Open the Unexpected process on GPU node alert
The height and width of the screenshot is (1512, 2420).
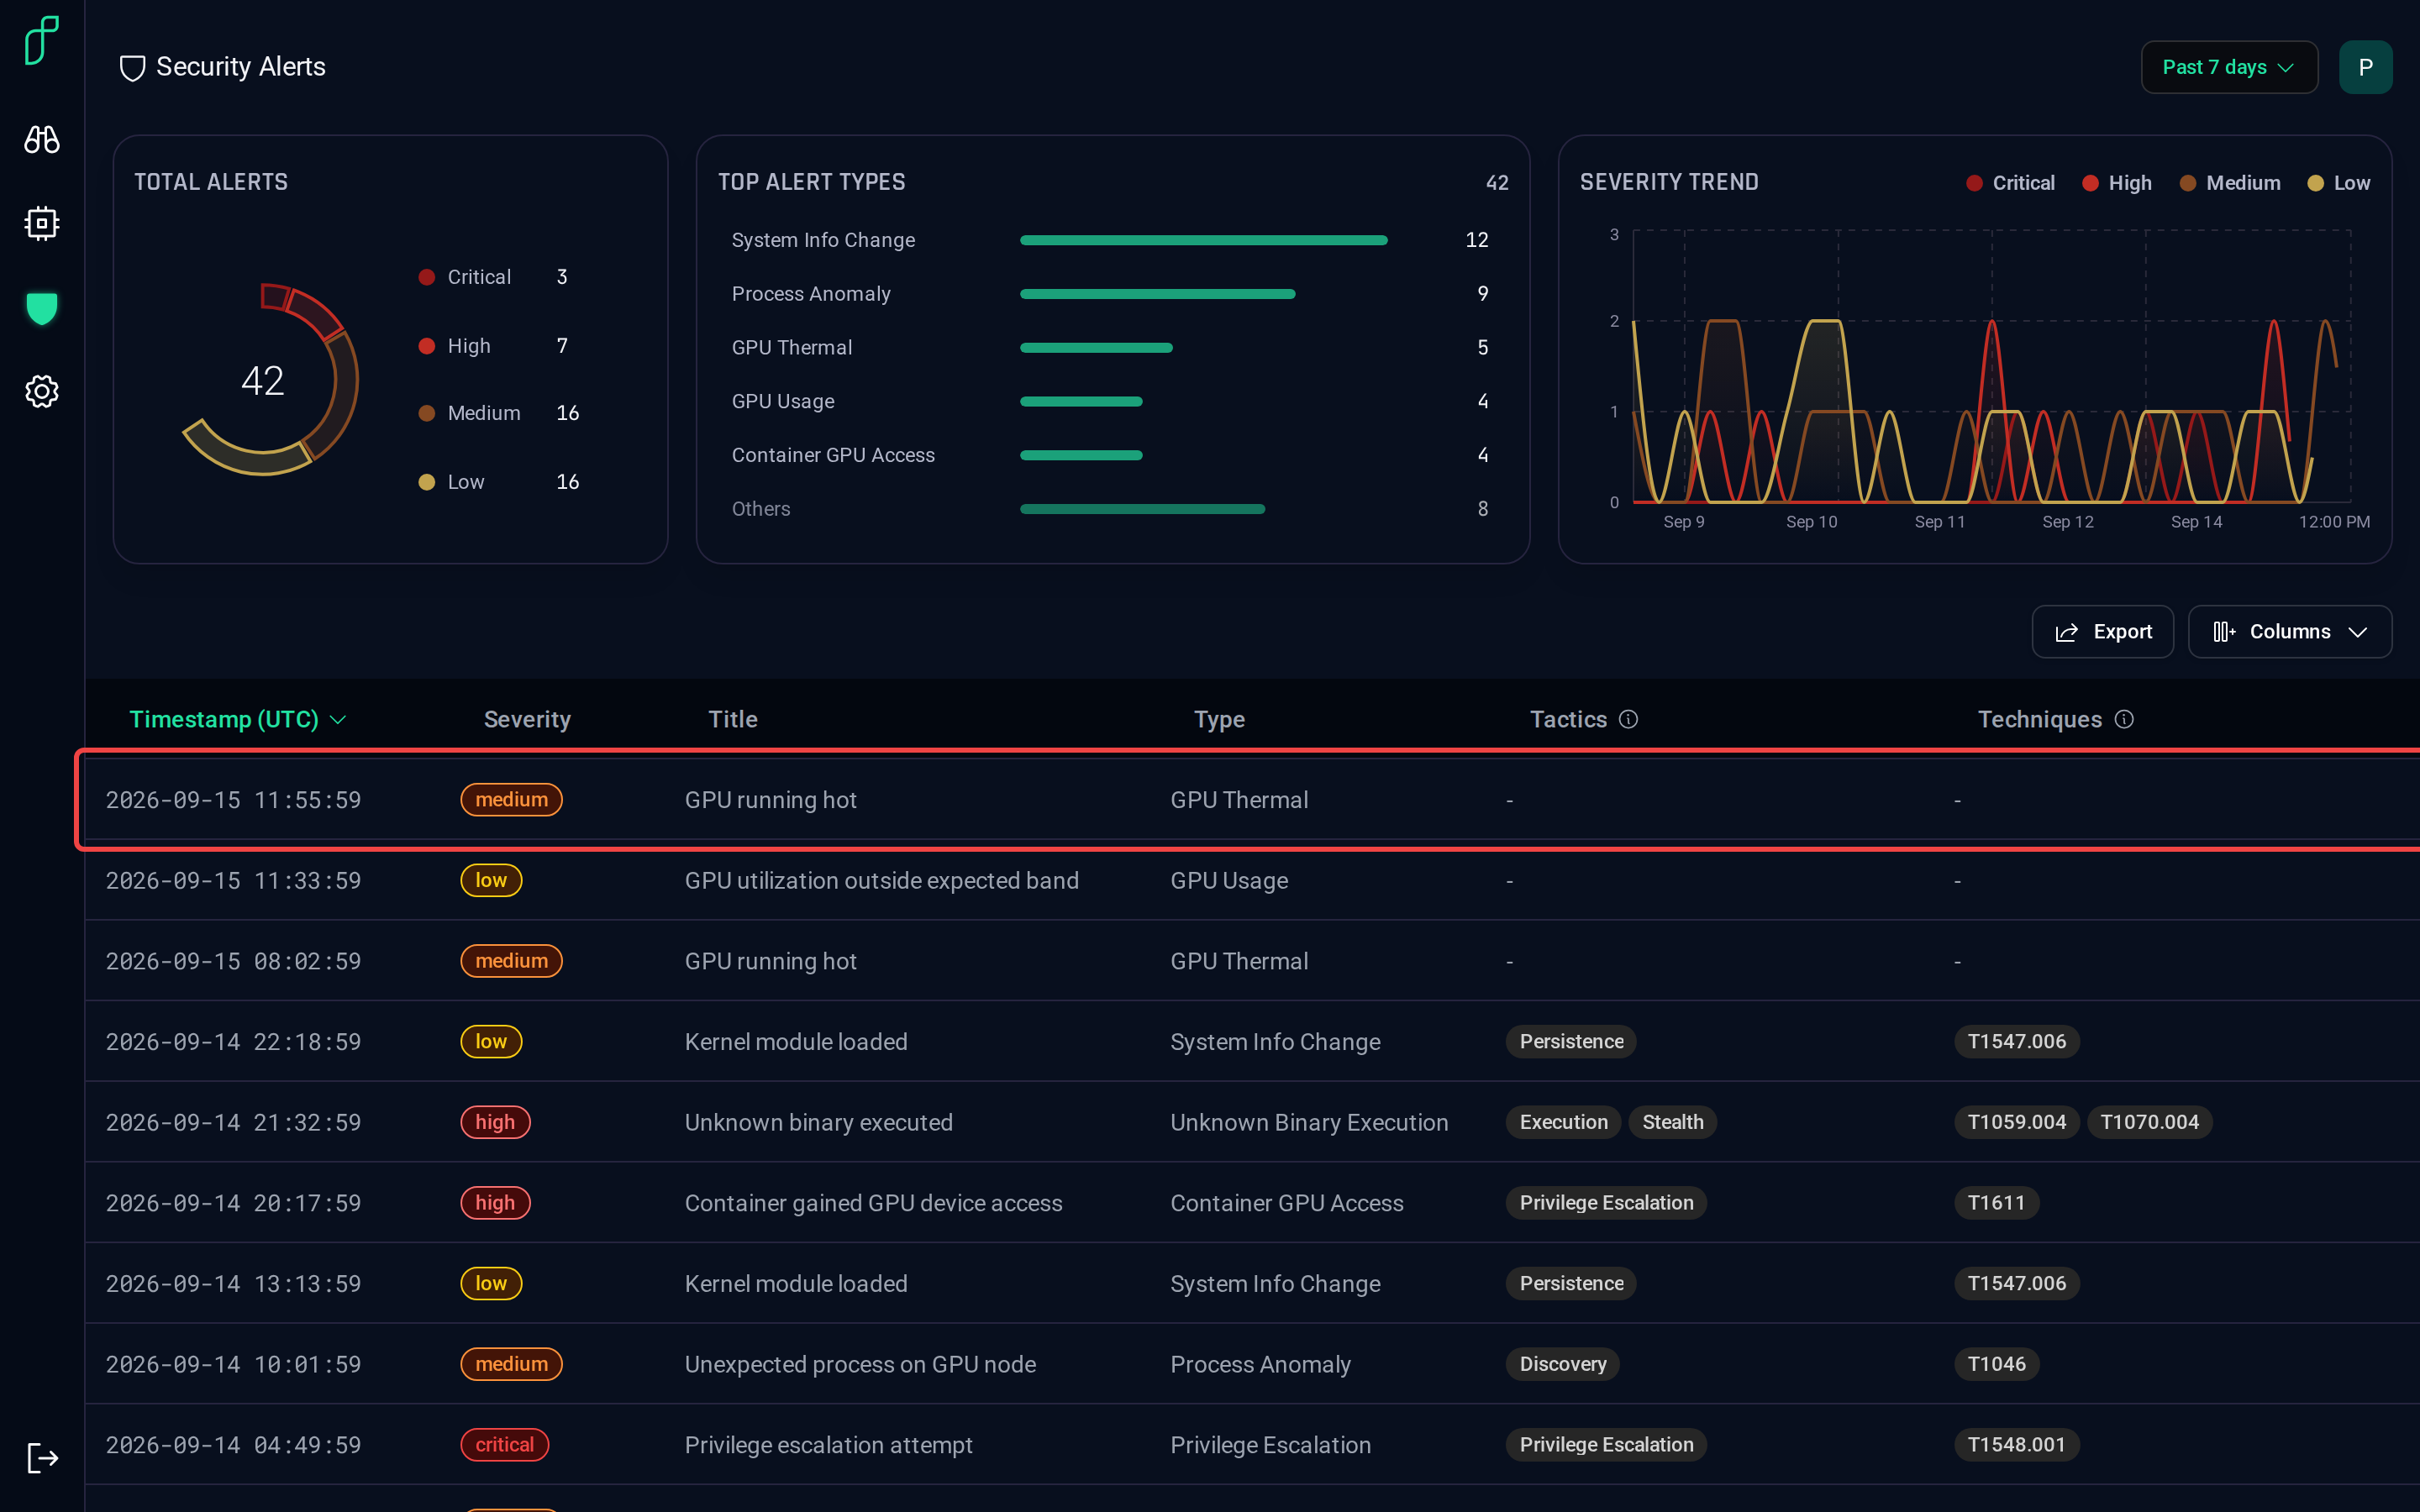coord(860,1364)
